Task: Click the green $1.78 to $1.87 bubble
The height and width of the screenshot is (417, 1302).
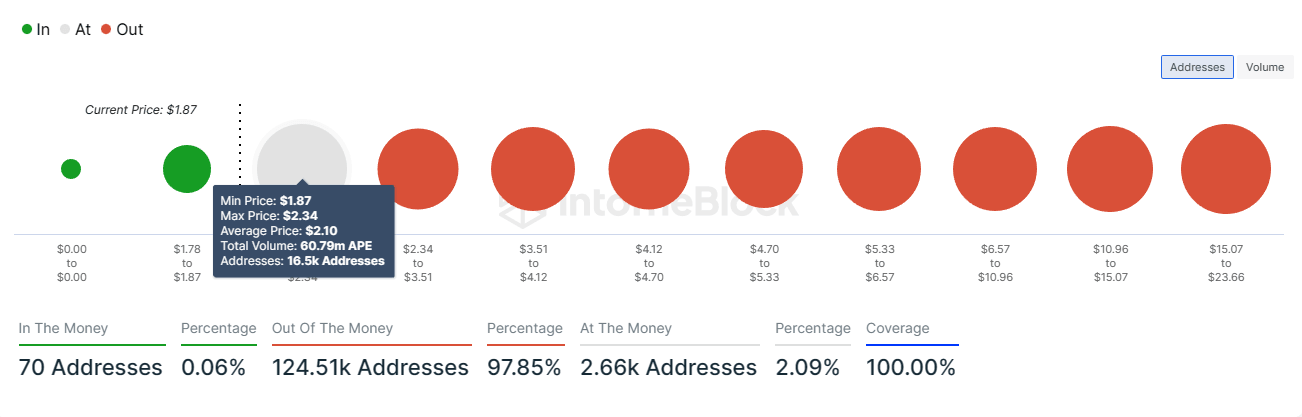Action: coord(186,169)
